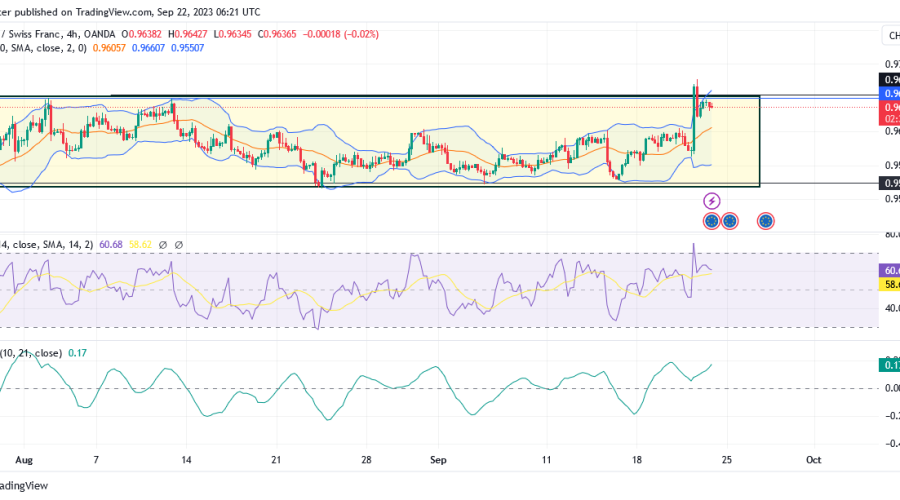Open the isolated EU flag event icon before Oct

tap(766, 221)
